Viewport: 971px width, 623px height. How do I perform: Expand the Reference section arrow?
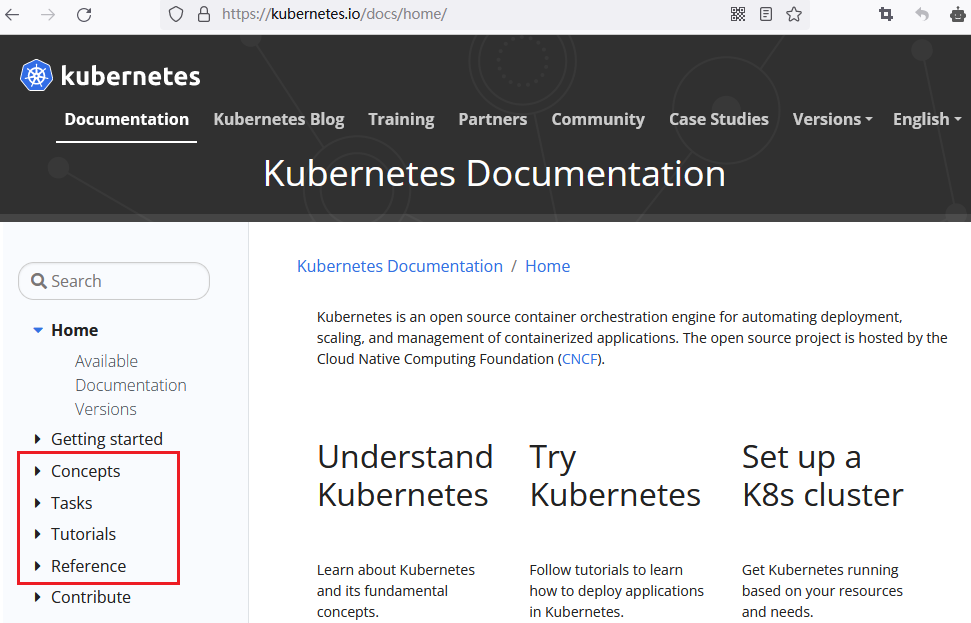coord(38,566)
